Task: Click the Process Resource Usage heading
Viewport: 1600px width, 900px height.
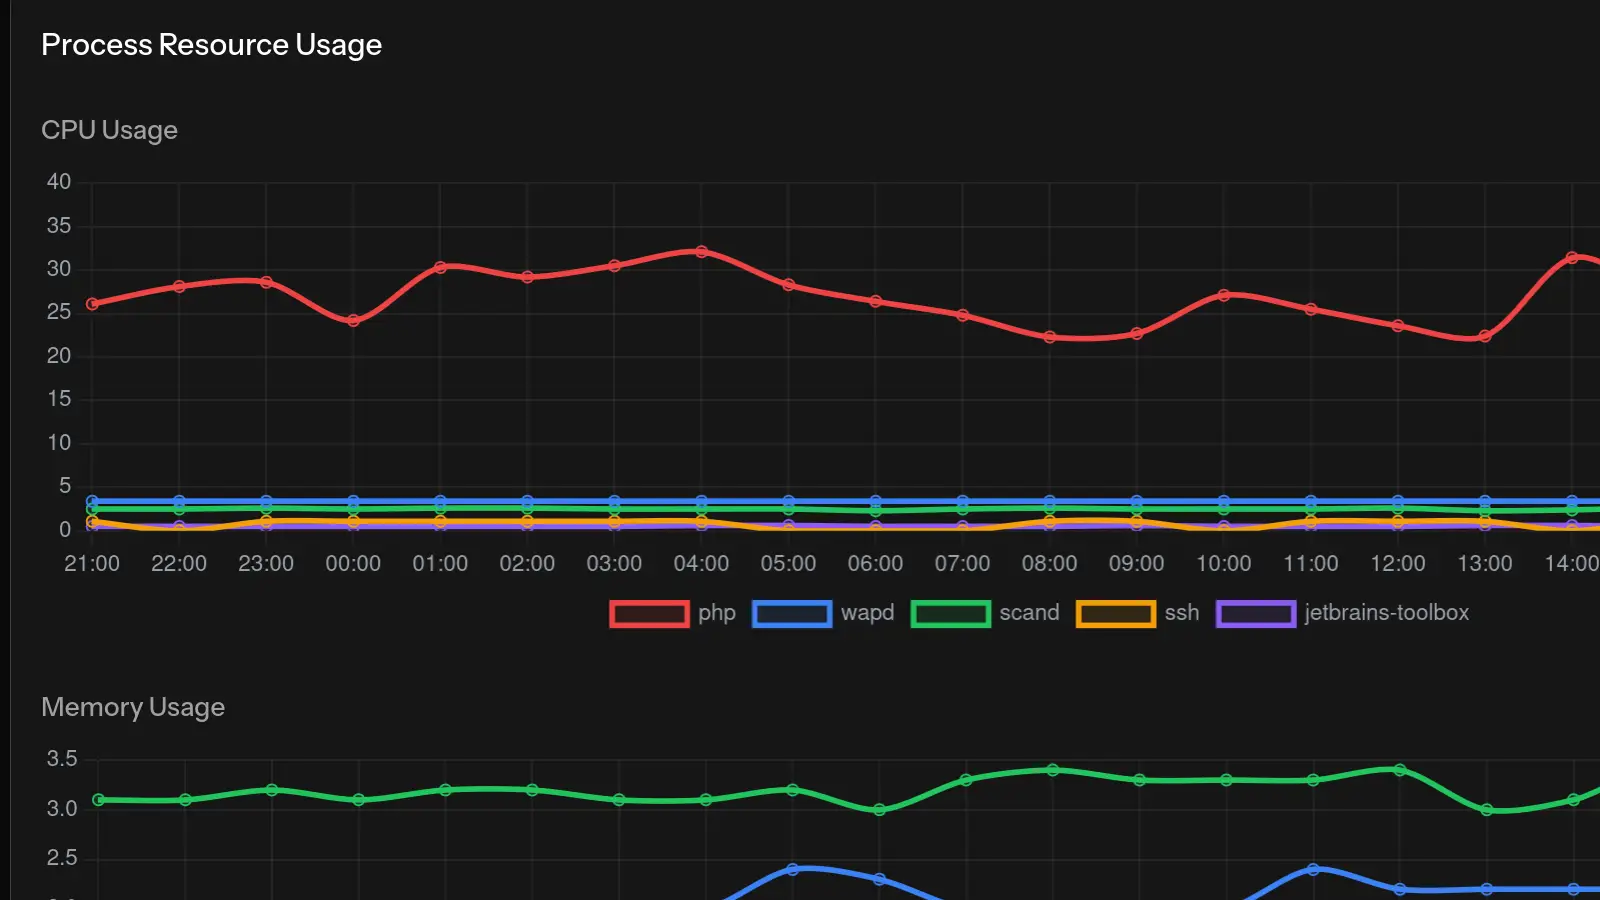Action: pos(211,44)
